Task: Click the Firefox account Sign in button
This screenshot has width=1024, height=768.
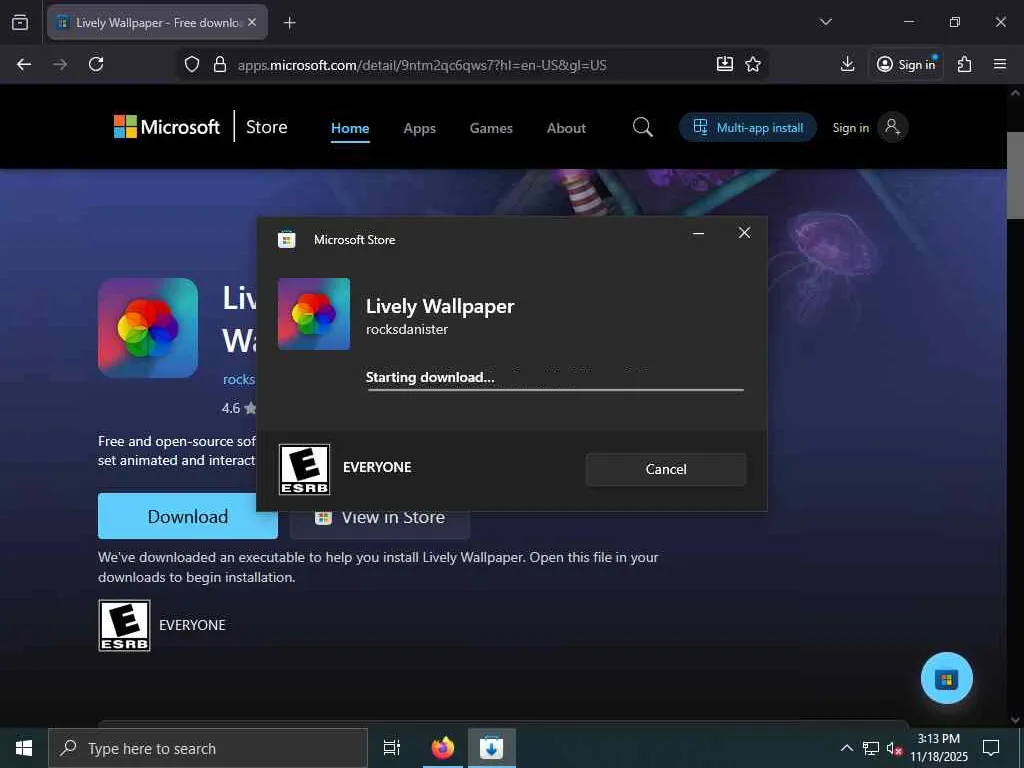Action: (x=906, y=64)
